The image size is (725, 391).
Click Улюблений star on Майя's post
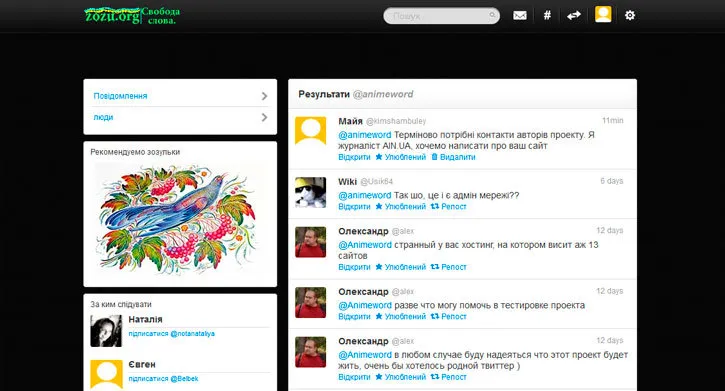coord(400,157)
